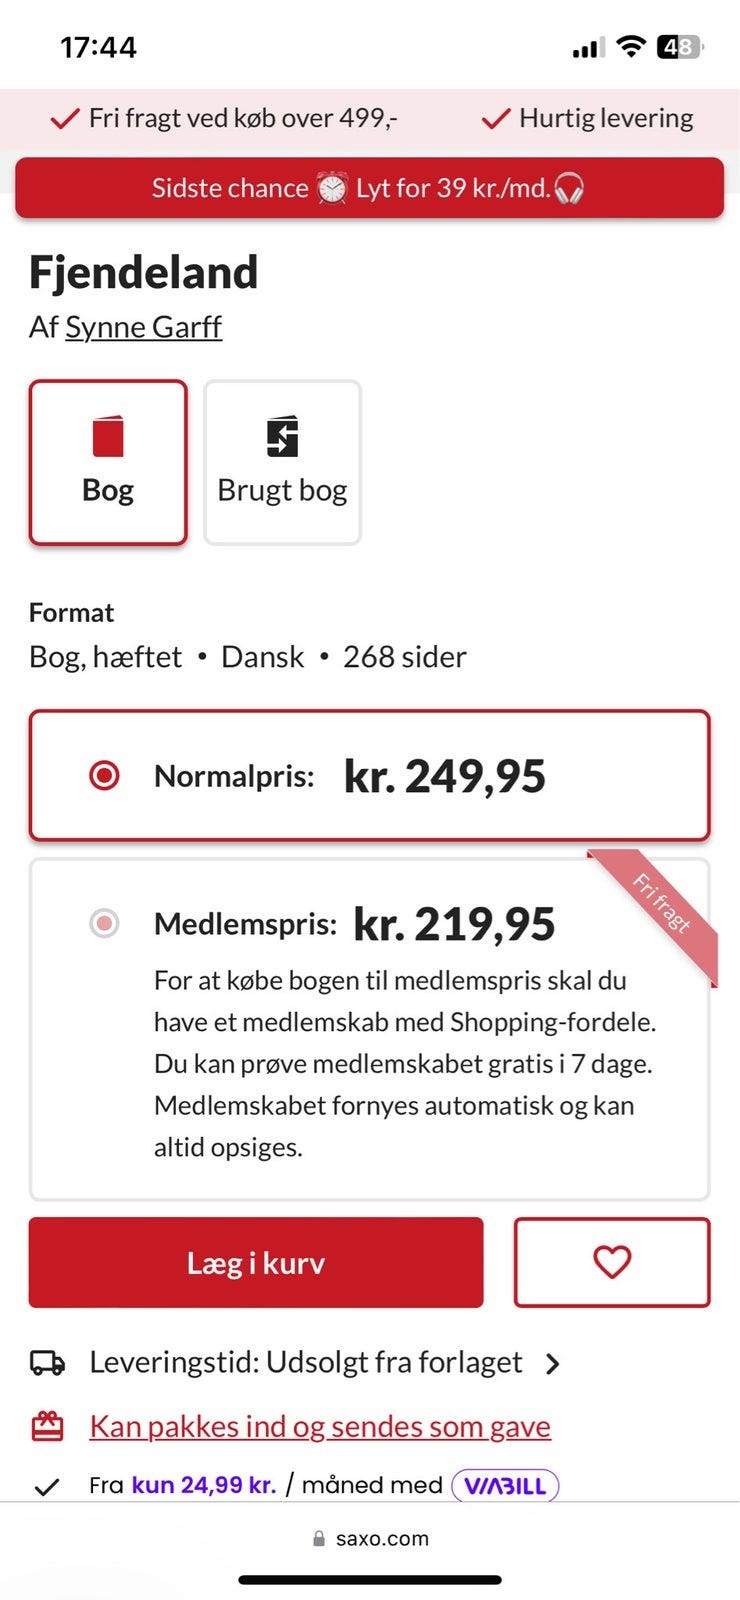Open author Synne Garff link
Viewport: 740px width, 1600px height.
143,327
